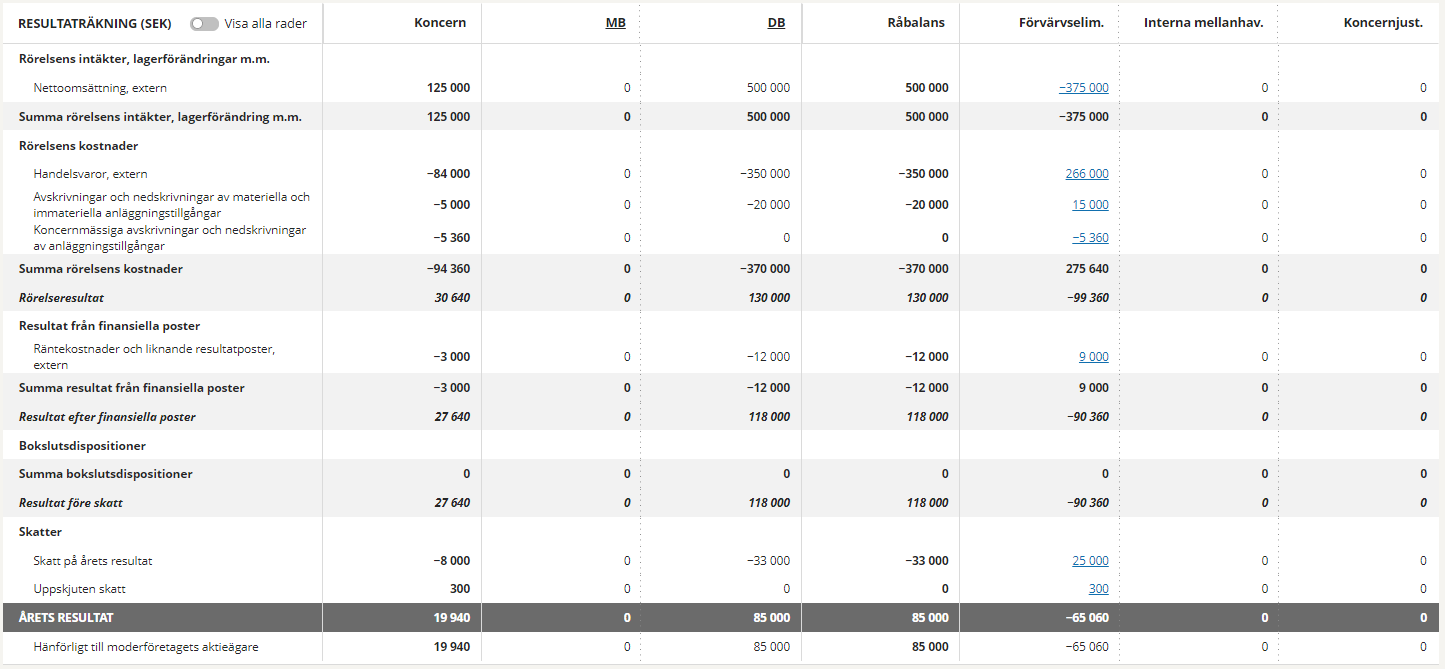Toggle the Visa alla rader switch

click(x=204, y=23)
